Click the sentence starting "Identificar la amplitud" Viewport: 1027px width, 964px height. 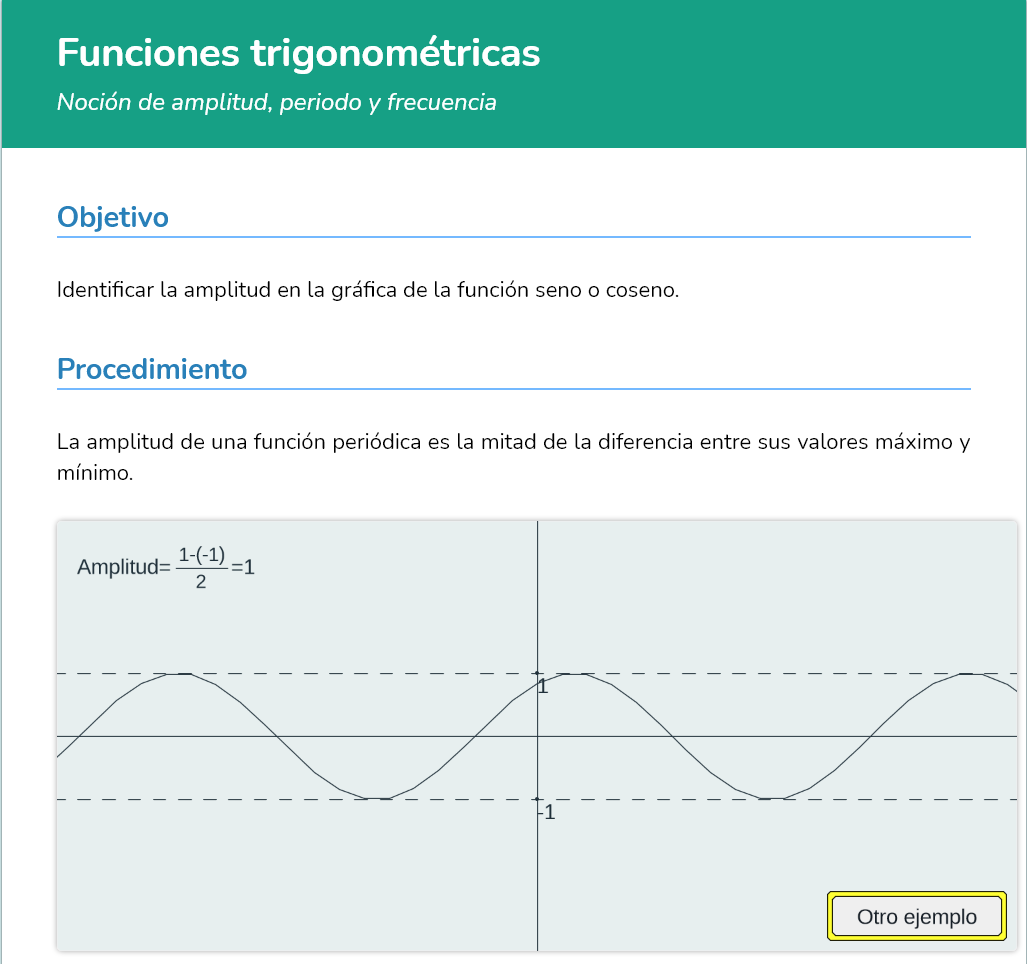click(368, 291)
